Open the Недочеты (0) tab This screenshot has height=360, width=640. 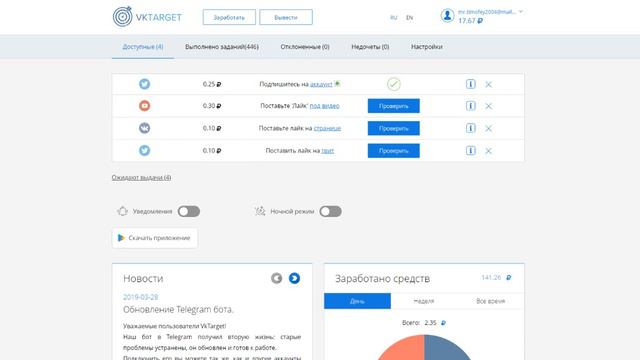(370, 47)
